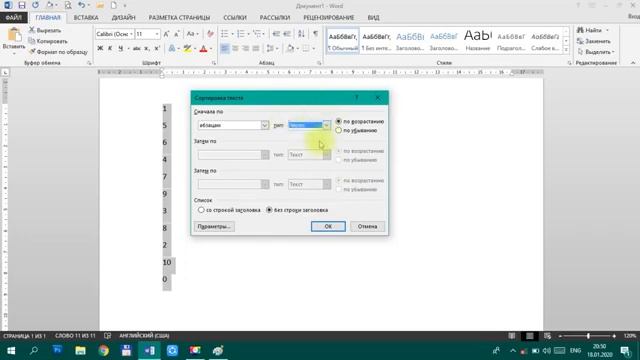Viewport: 640px width, 360px height.
Task: Align text left
Action: pos(225,49)
